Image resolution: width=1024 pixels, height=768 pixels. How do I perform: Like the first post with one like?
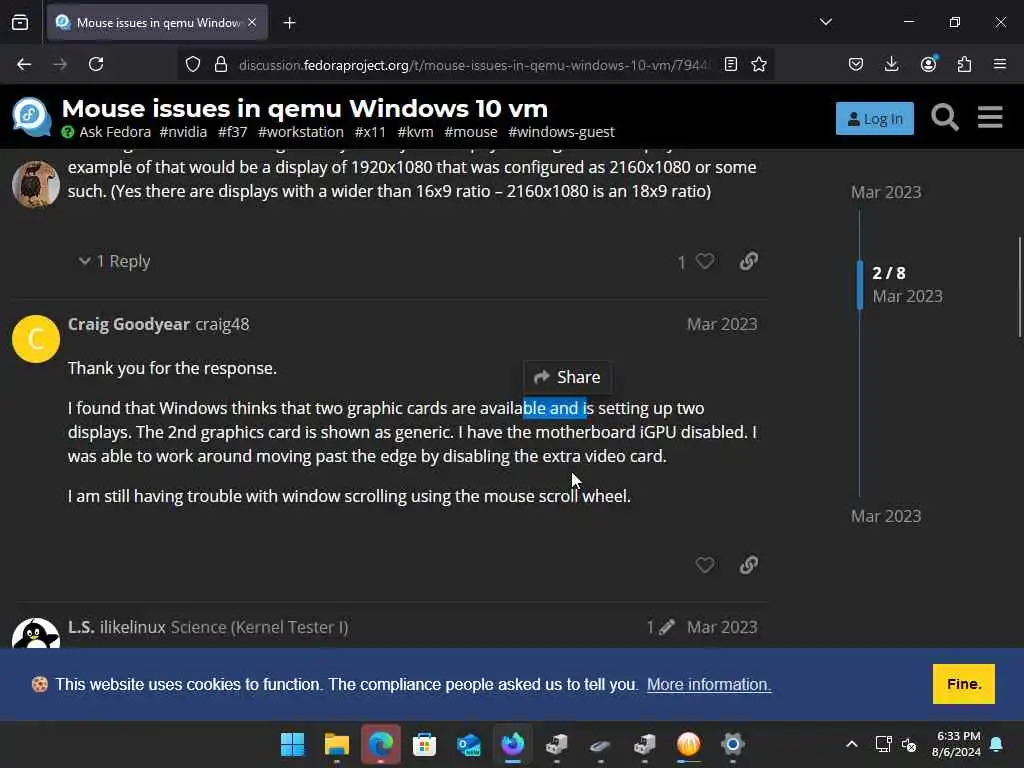pyautogui.click(x=704, y=261)
